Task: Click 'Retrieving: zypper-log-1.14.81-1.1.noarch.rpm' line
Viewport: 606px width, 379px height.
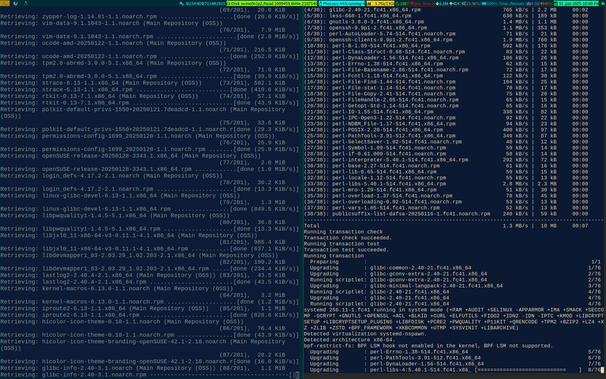Action: tap(150, 17)
